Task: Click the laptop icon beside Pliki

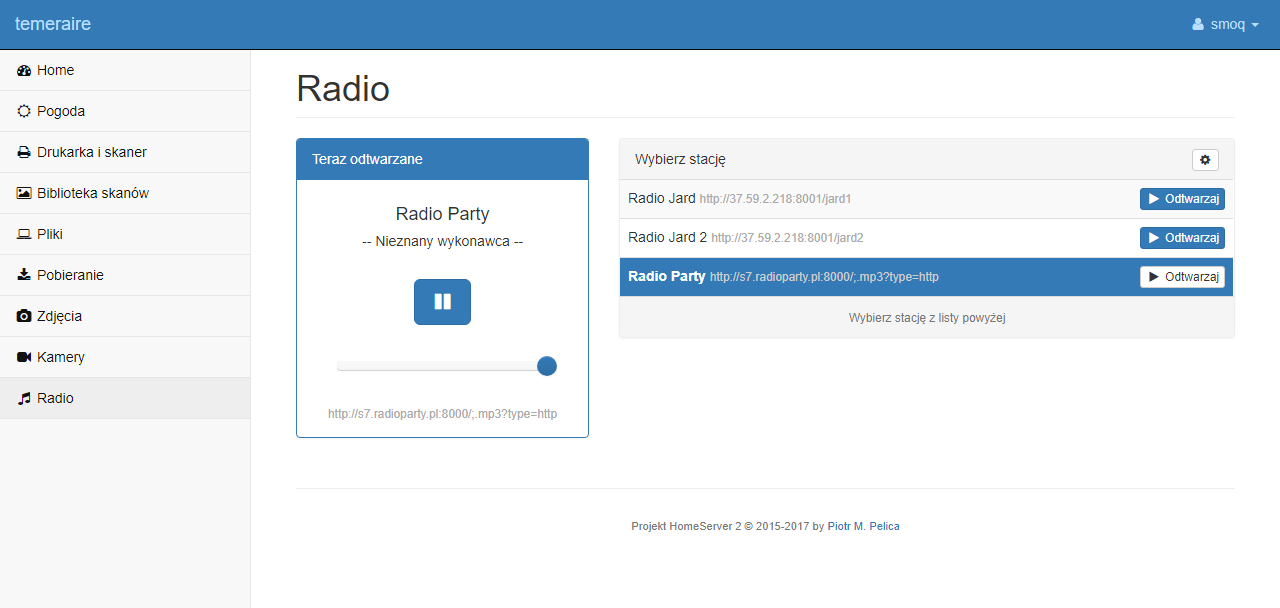Action: pos(24,235)
